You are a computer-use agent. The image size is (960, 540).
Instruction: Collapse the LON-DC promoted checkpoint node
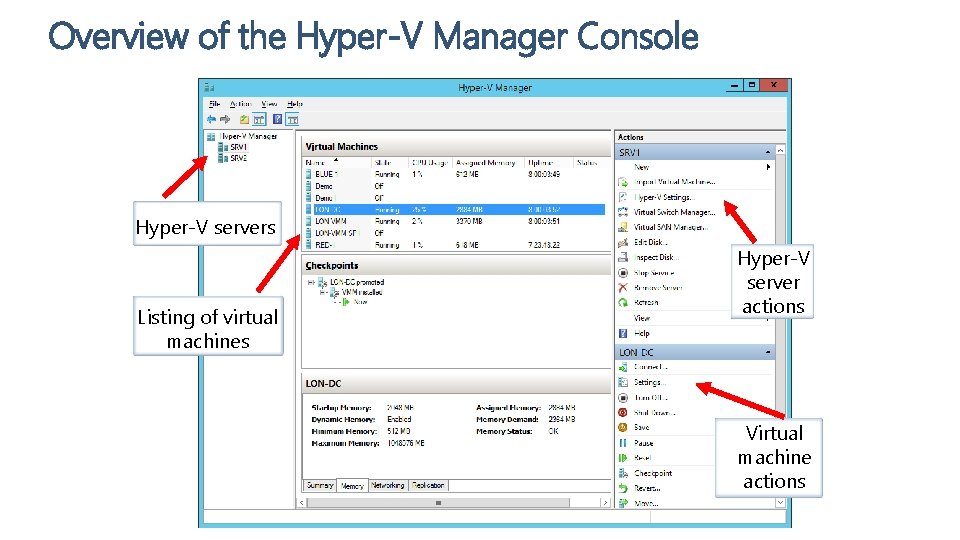312,282
